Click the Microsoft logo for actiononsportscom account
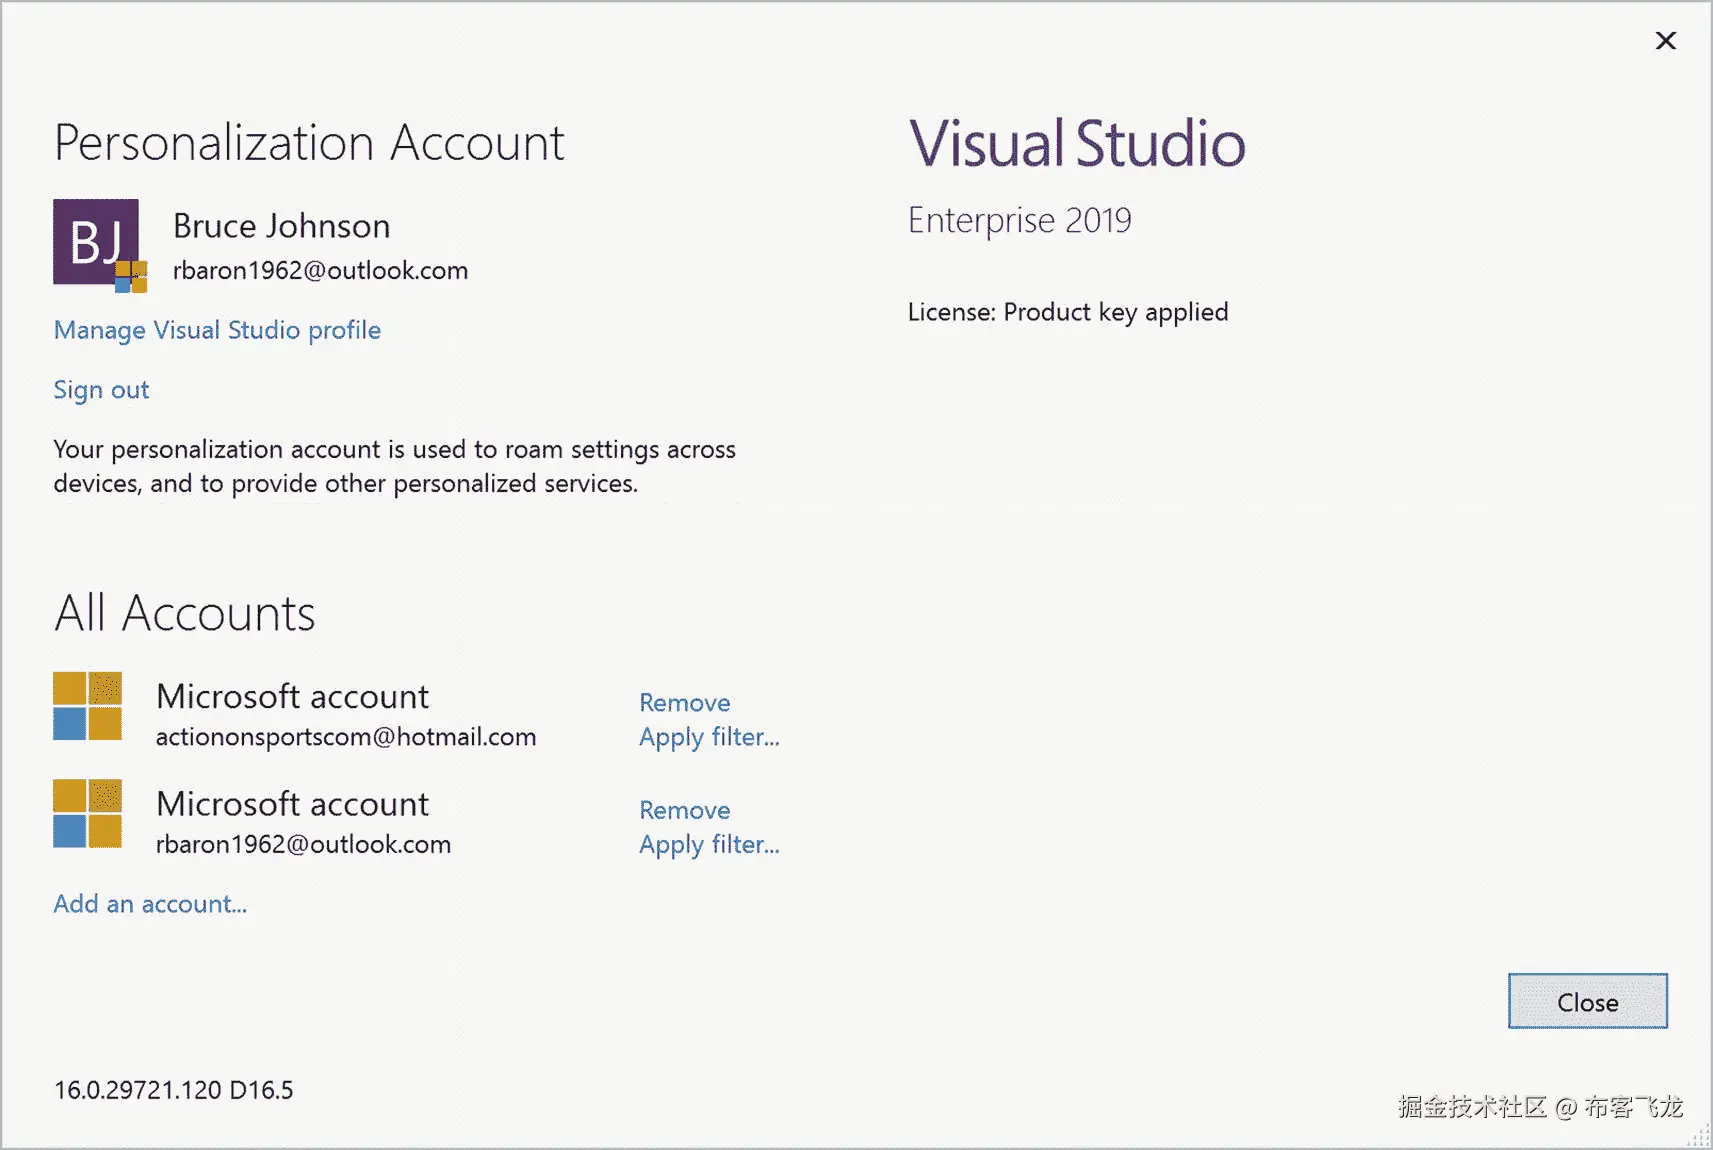Image resolution: width=1713 pixels, height=1150 pixels. [x=88, y=706]
